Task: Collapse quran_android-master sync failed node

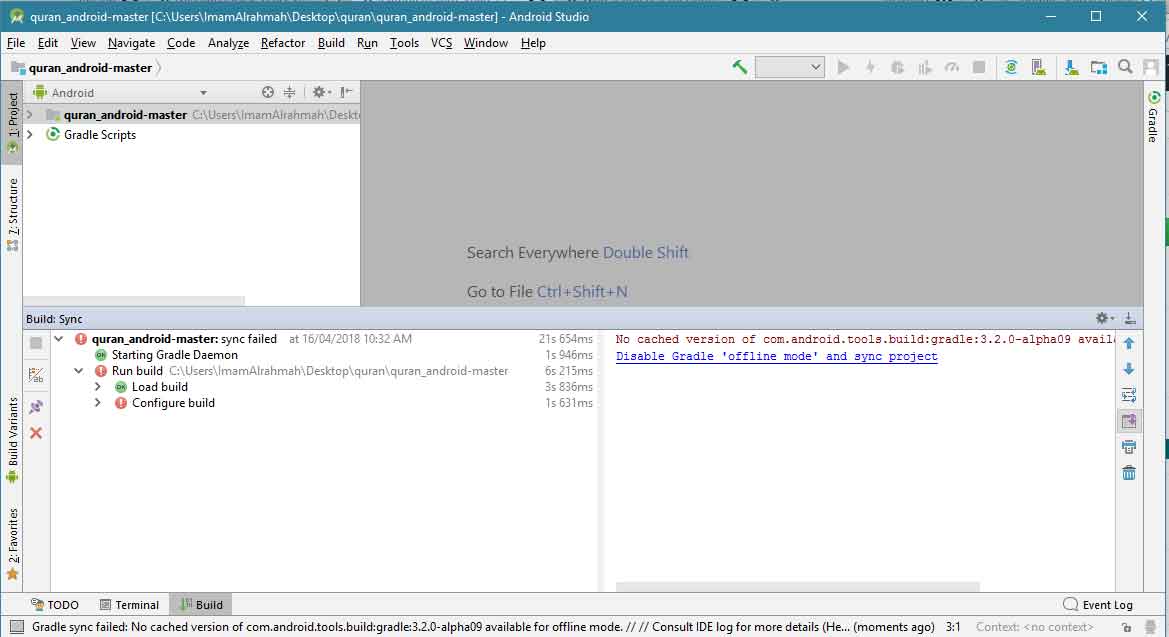Action: pyautogui.click(x=59, y=339)
